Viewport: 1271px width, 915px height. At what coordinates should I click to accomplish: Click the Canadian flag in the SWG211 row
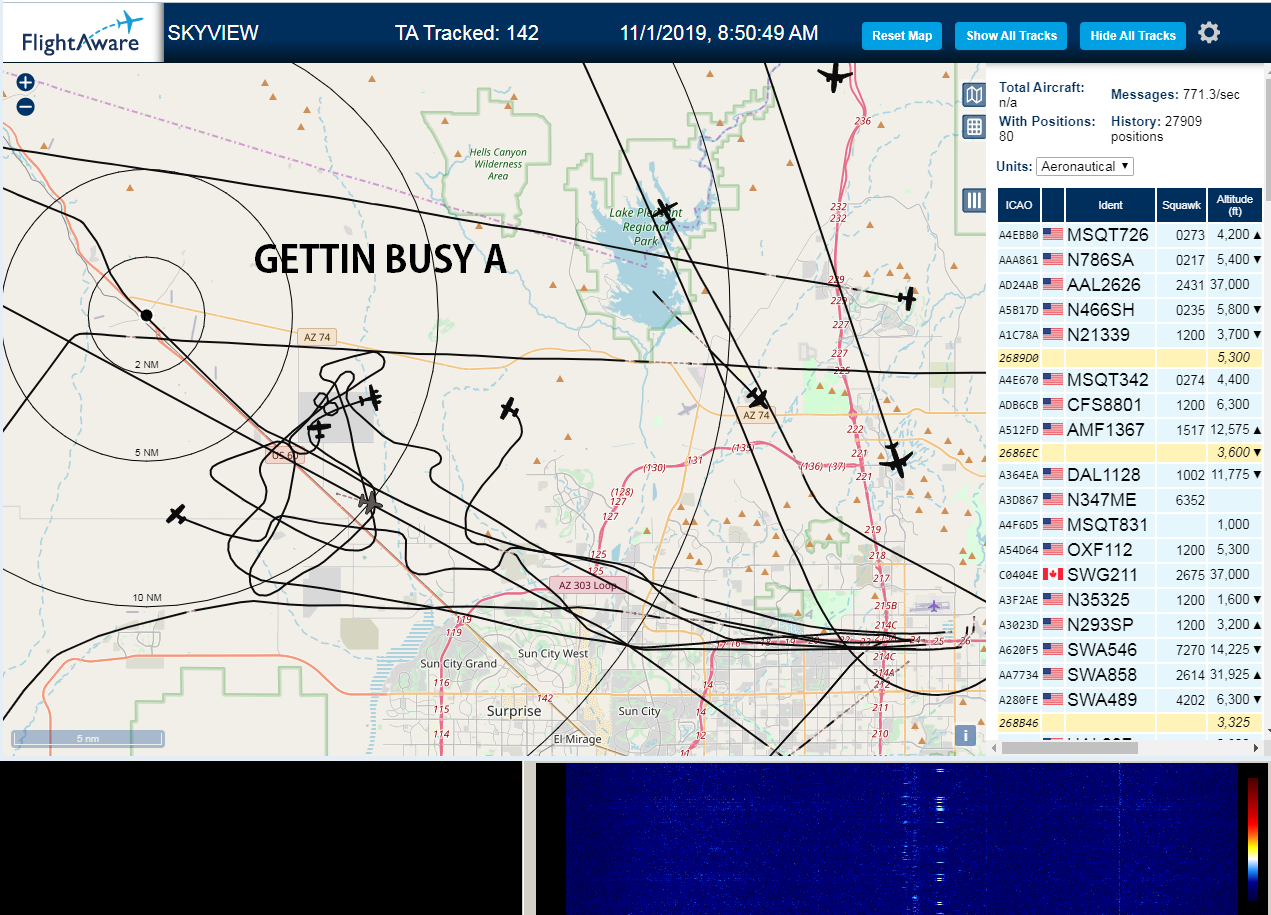point(1053,574)
